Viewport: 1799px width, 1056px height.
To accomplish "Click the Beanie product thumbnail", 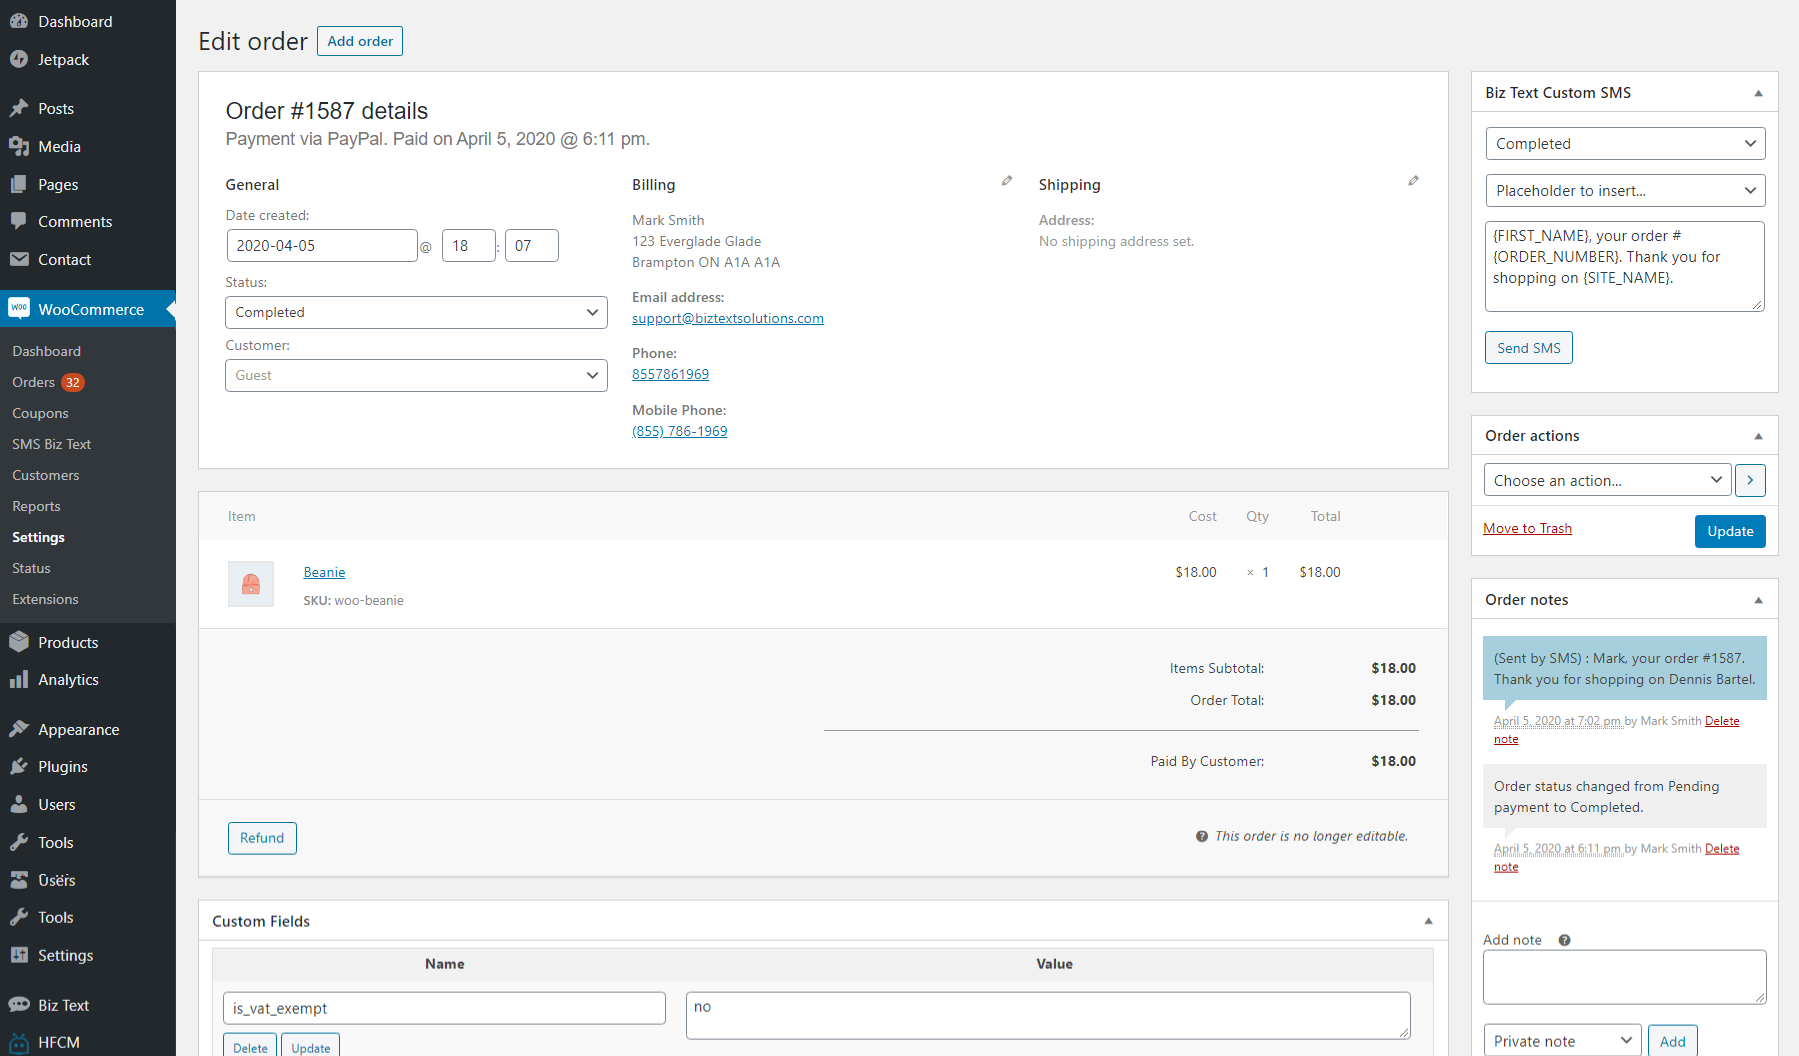I will pyautogui.click(x=251, y=584).
